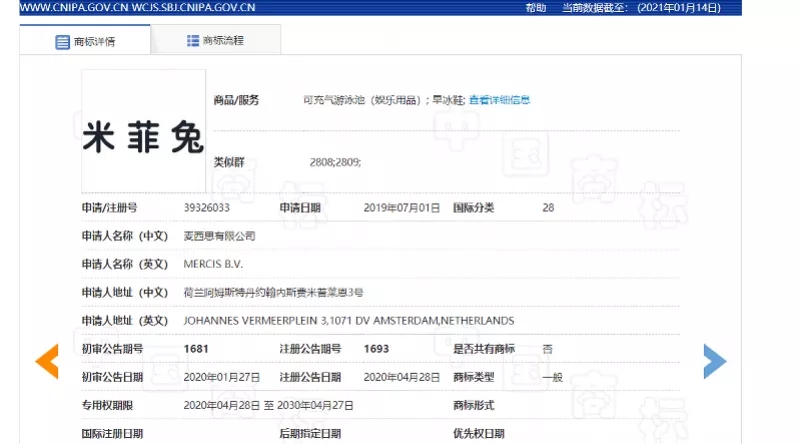Image resolution: width=800 pixels, height=444 pixels.
Task: Click trademark type value 一般
Action: tap(552, 377)
